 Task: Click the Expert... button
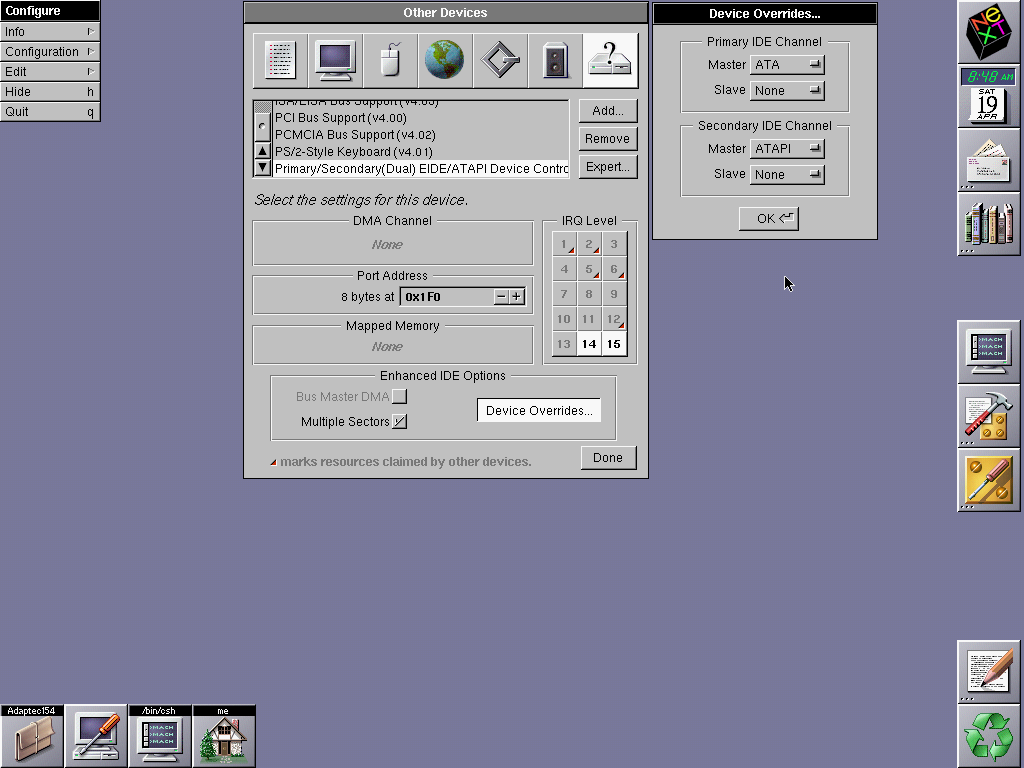(x=607, y=167)
